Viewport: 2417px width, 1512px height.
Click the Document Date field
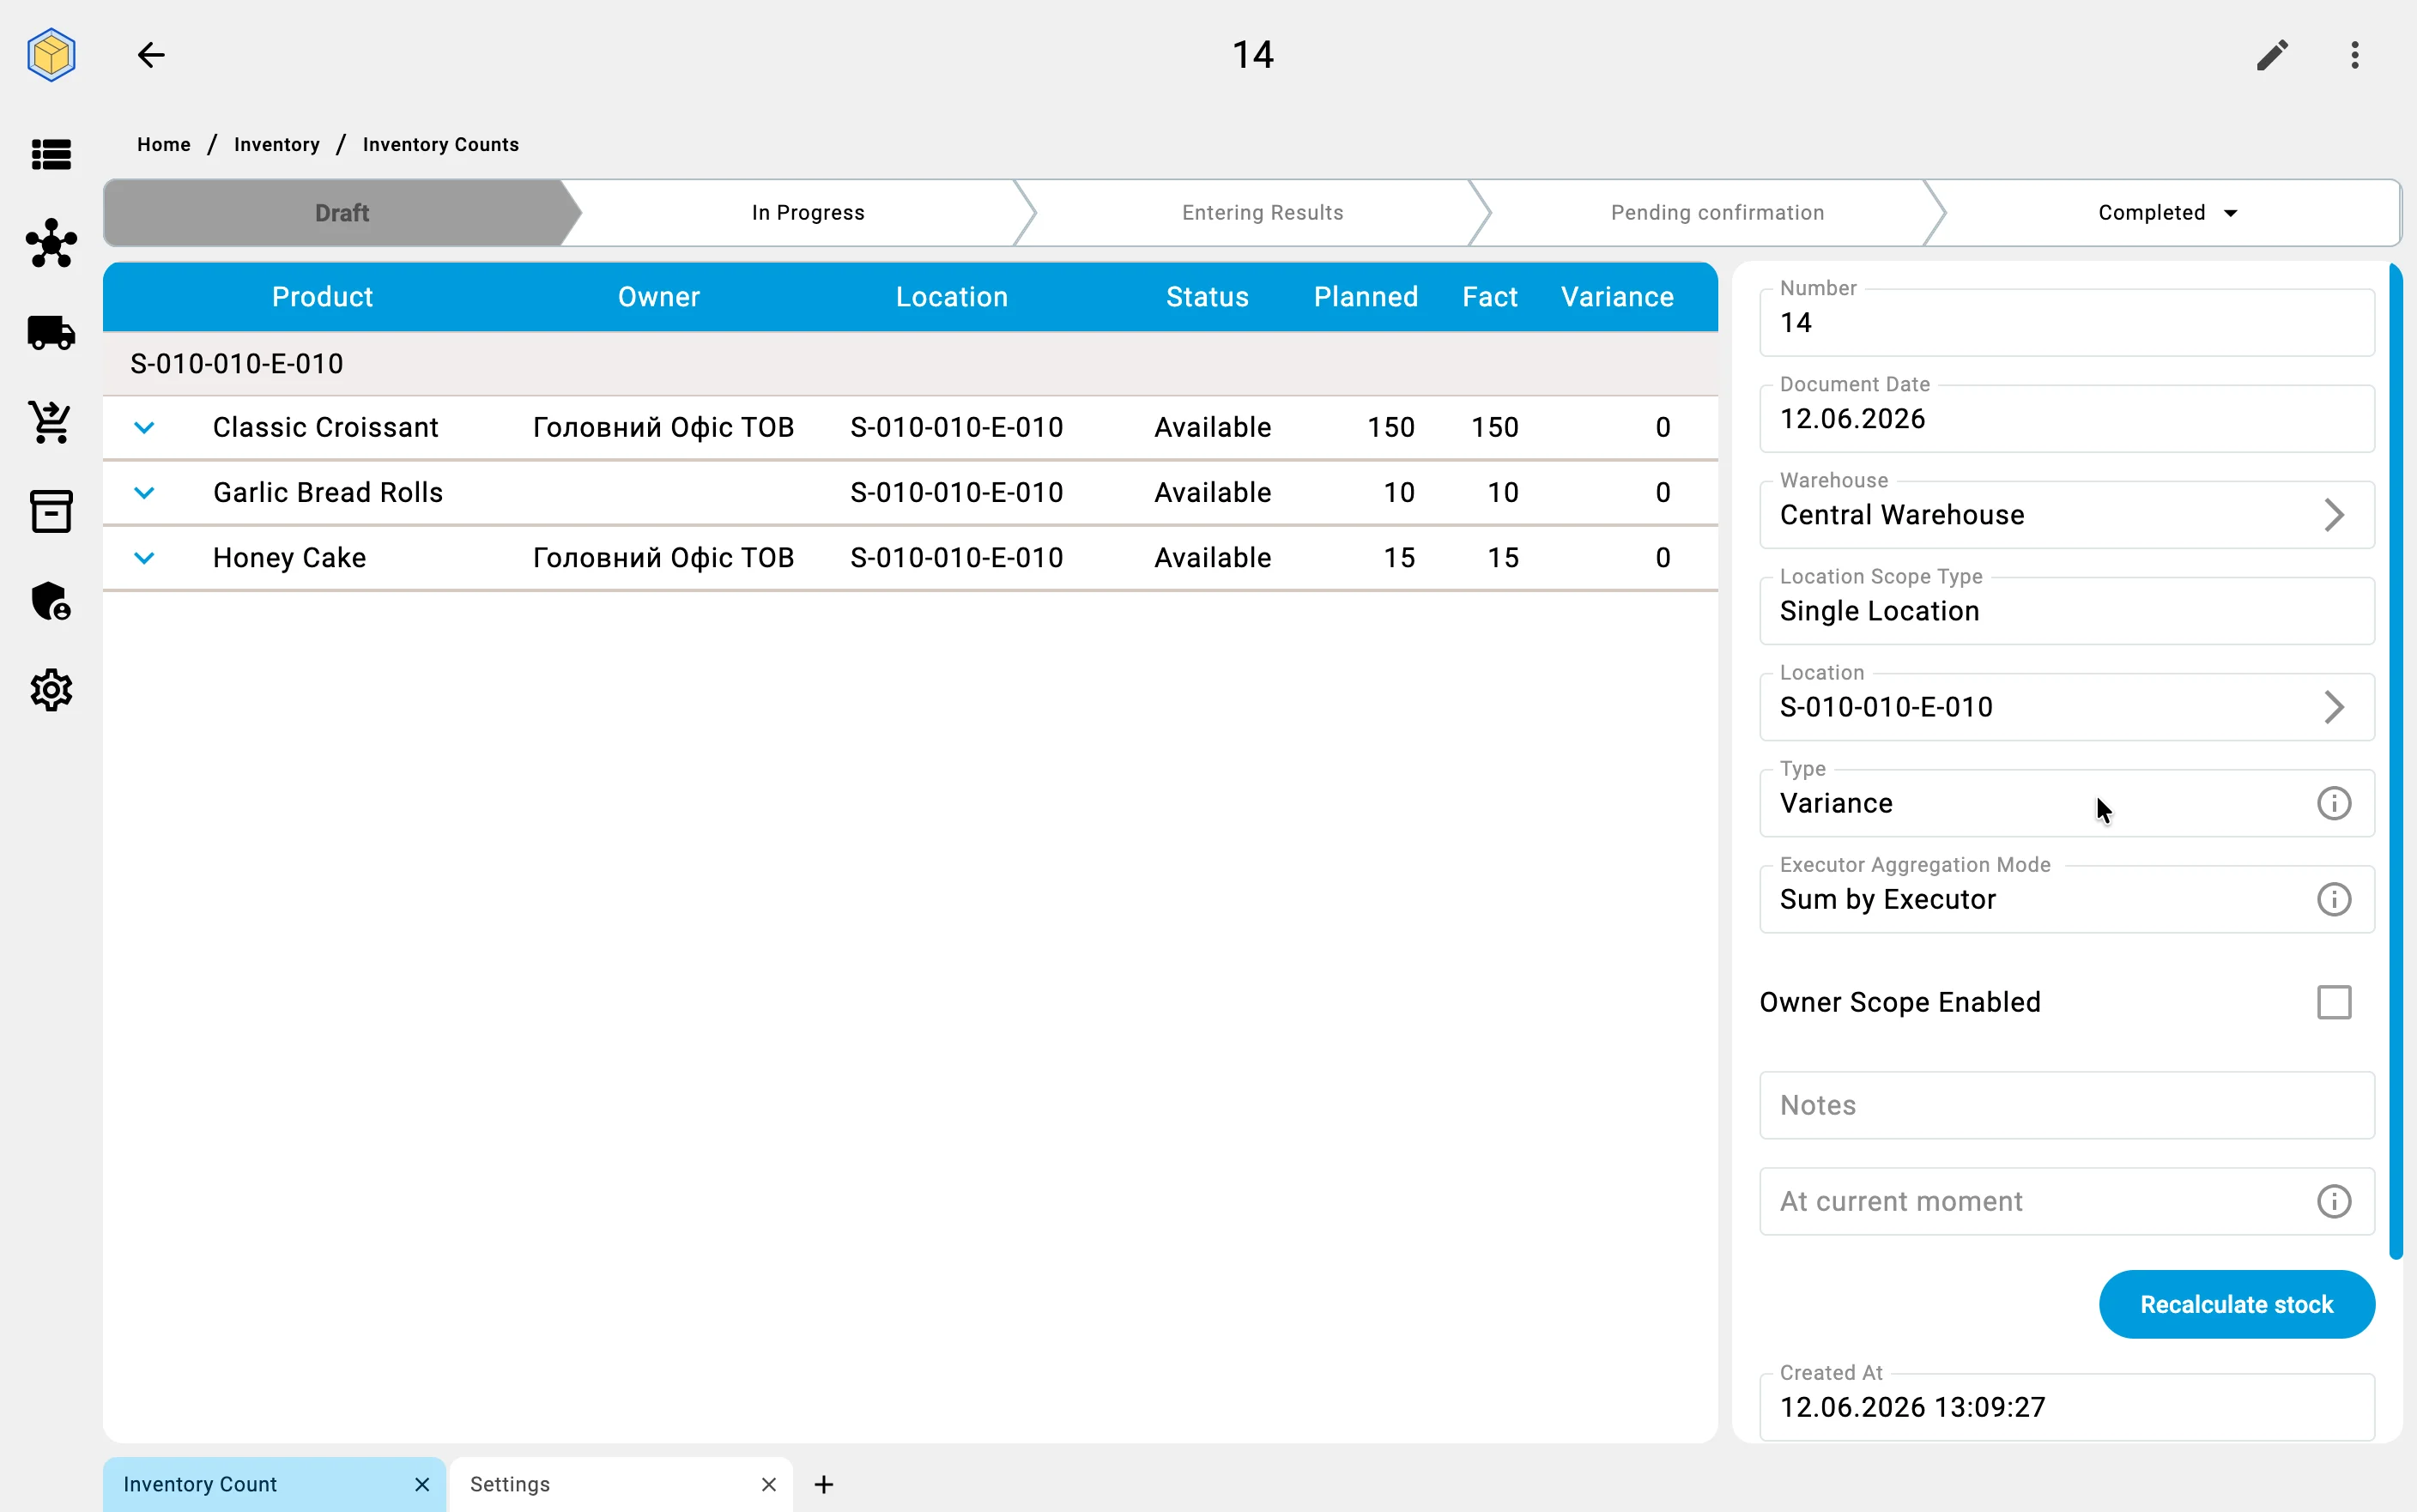tap(2066, 419)
